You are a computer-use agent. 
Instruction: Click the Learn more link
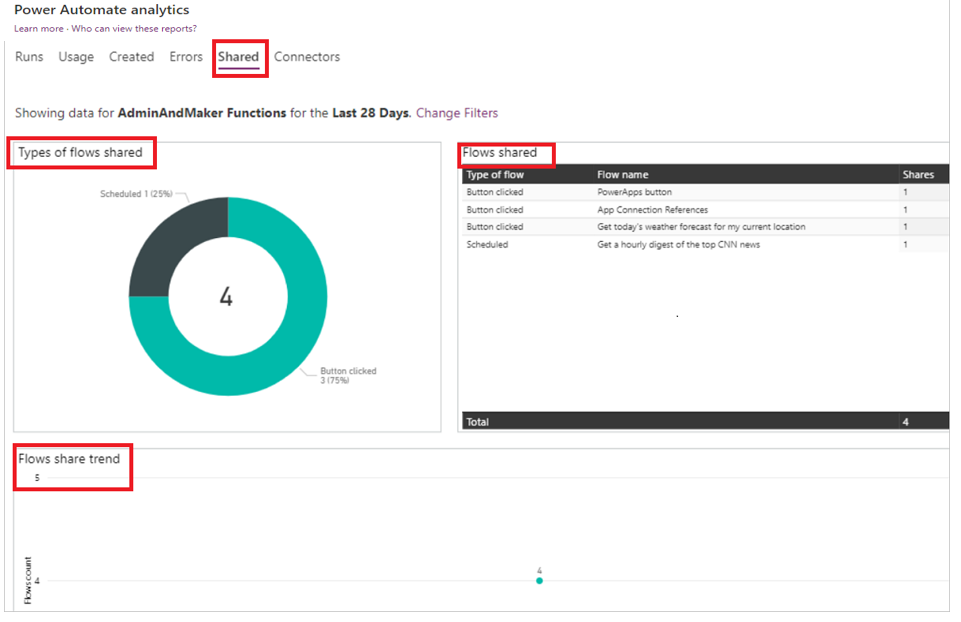tap(39, 29)
